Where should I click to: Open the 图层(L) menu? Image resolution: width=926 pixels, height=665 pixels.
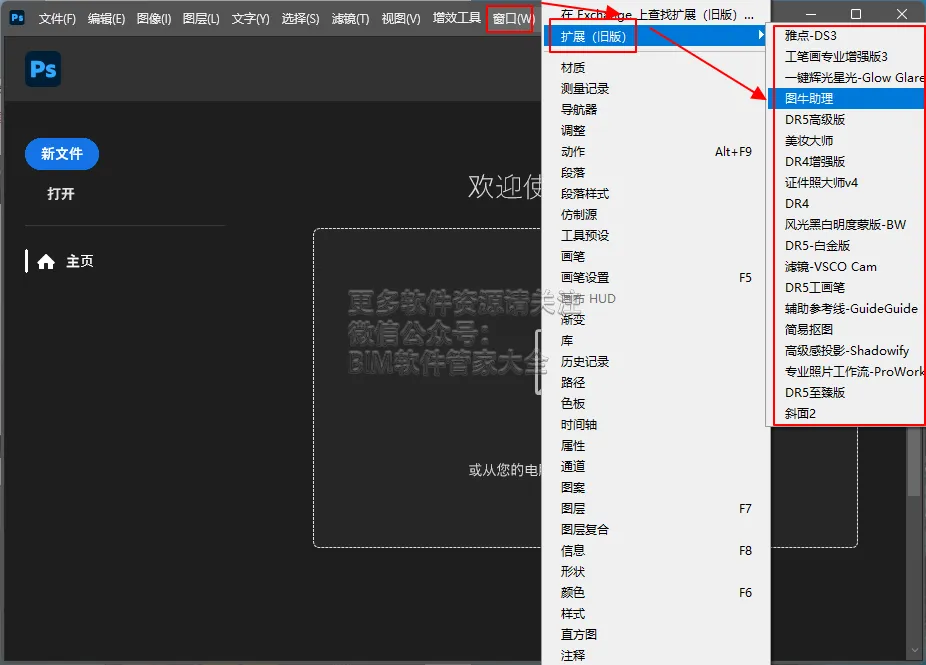[x=201, y=19]
